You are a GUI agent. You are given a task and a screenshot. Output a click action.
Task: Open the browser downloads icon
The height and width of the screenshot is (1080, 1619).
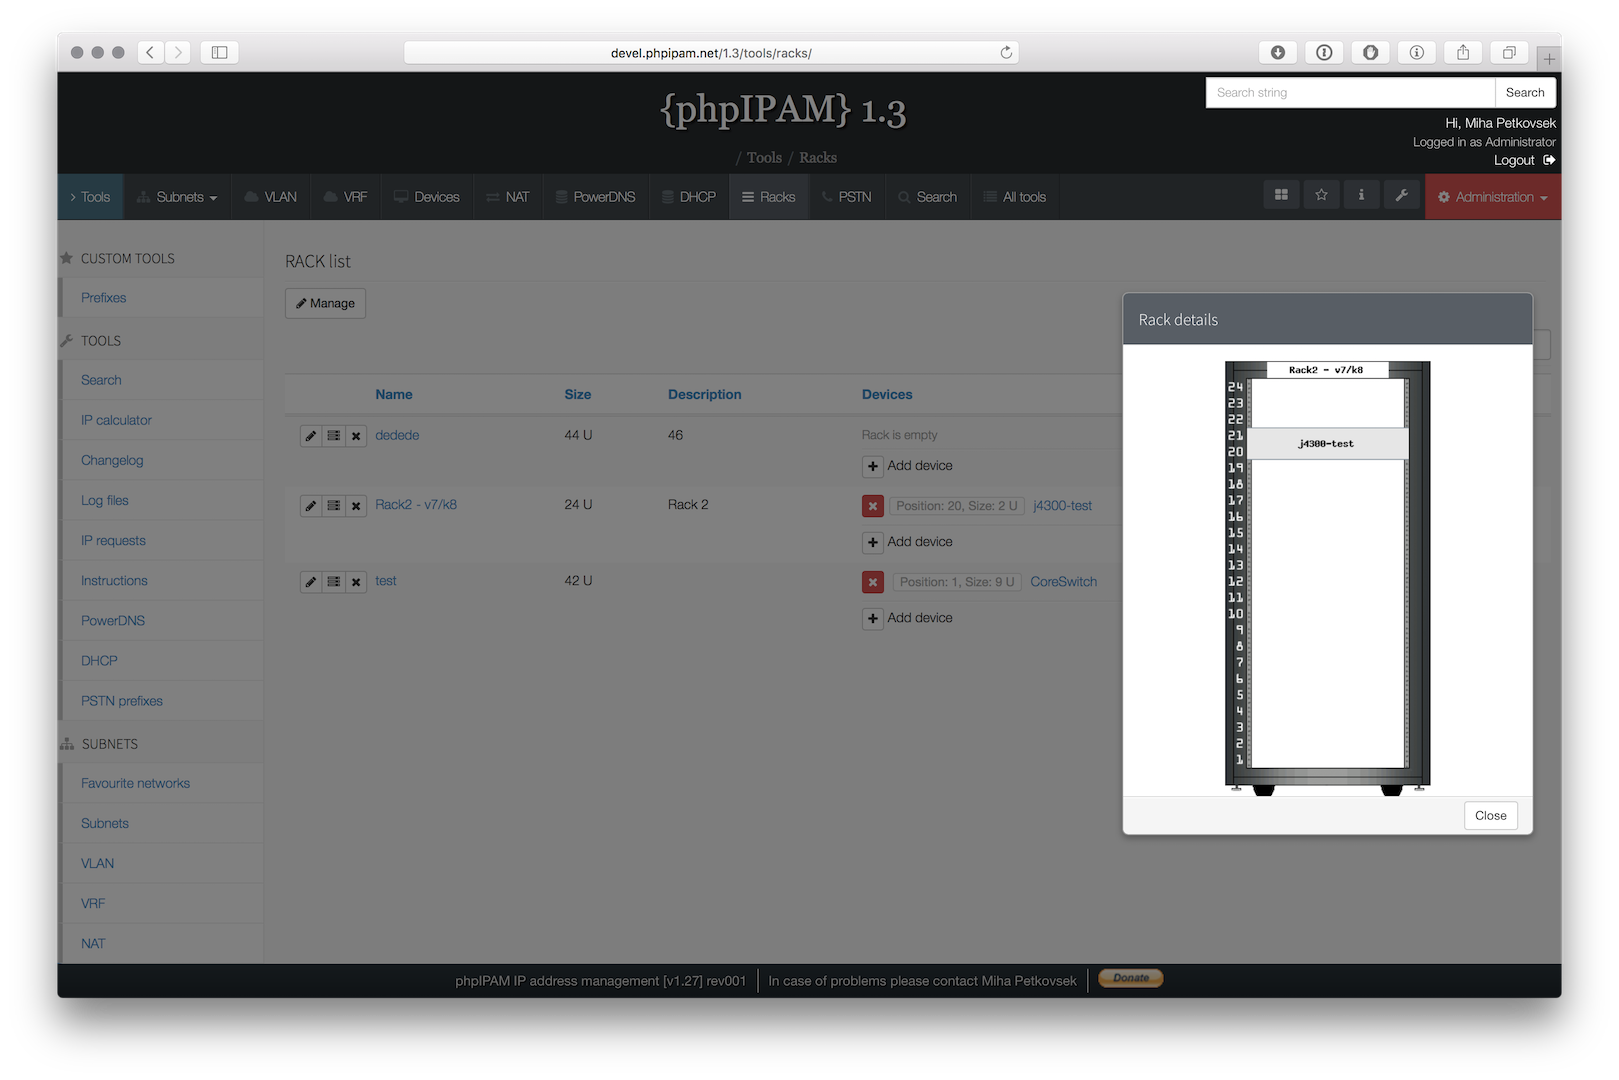(1278, 52)
